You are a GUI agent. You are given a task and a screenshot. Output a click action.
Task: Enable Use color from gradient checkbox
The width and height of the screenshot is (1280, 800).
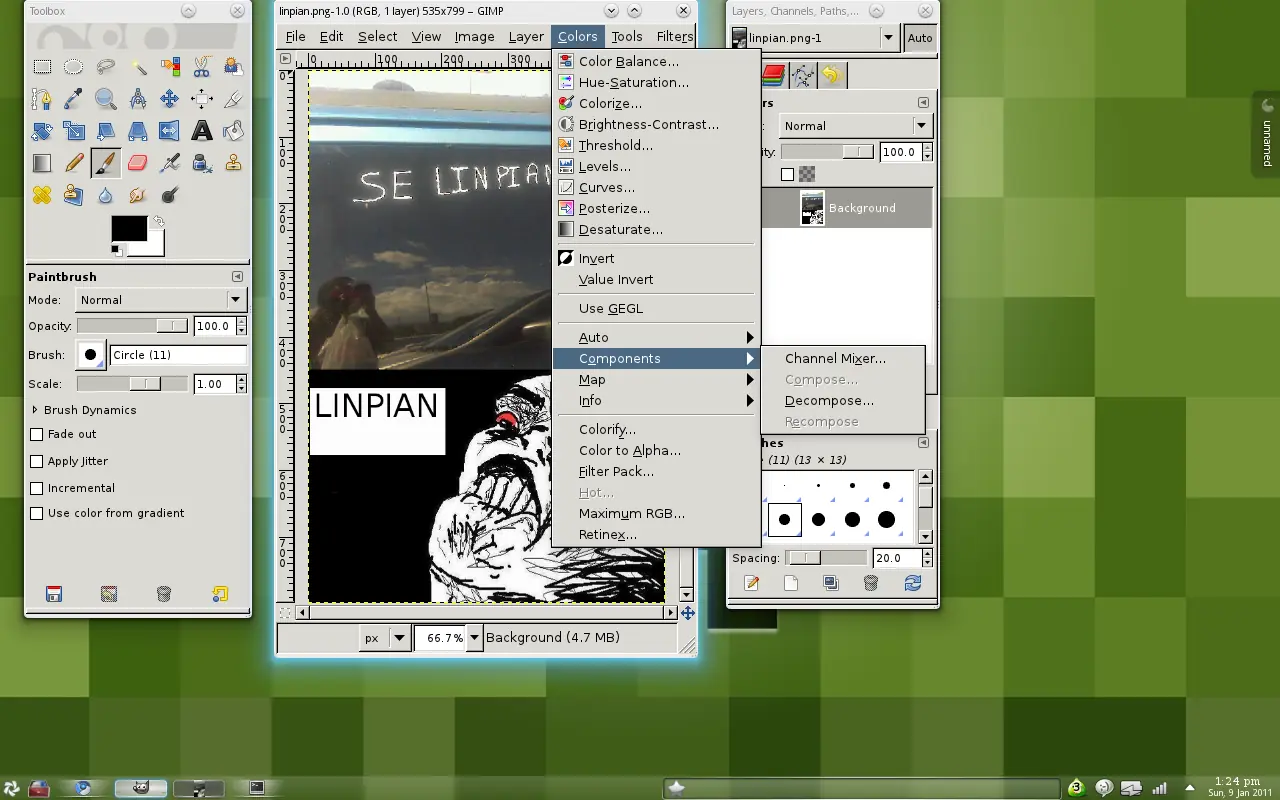(x=37, y=513)
